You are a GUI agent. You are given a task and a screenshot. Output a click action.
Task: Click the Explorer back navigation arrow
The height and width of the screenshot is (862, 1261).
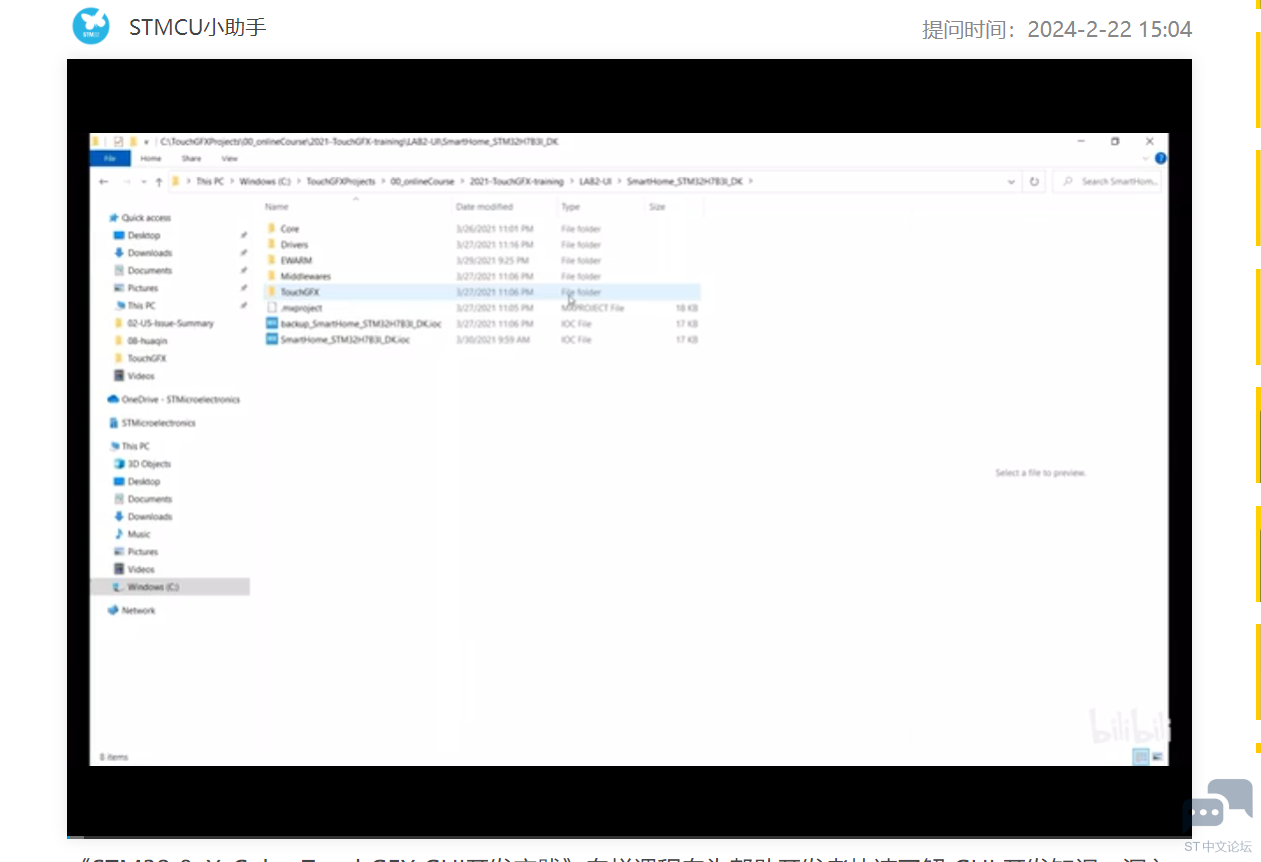point(104,182)
